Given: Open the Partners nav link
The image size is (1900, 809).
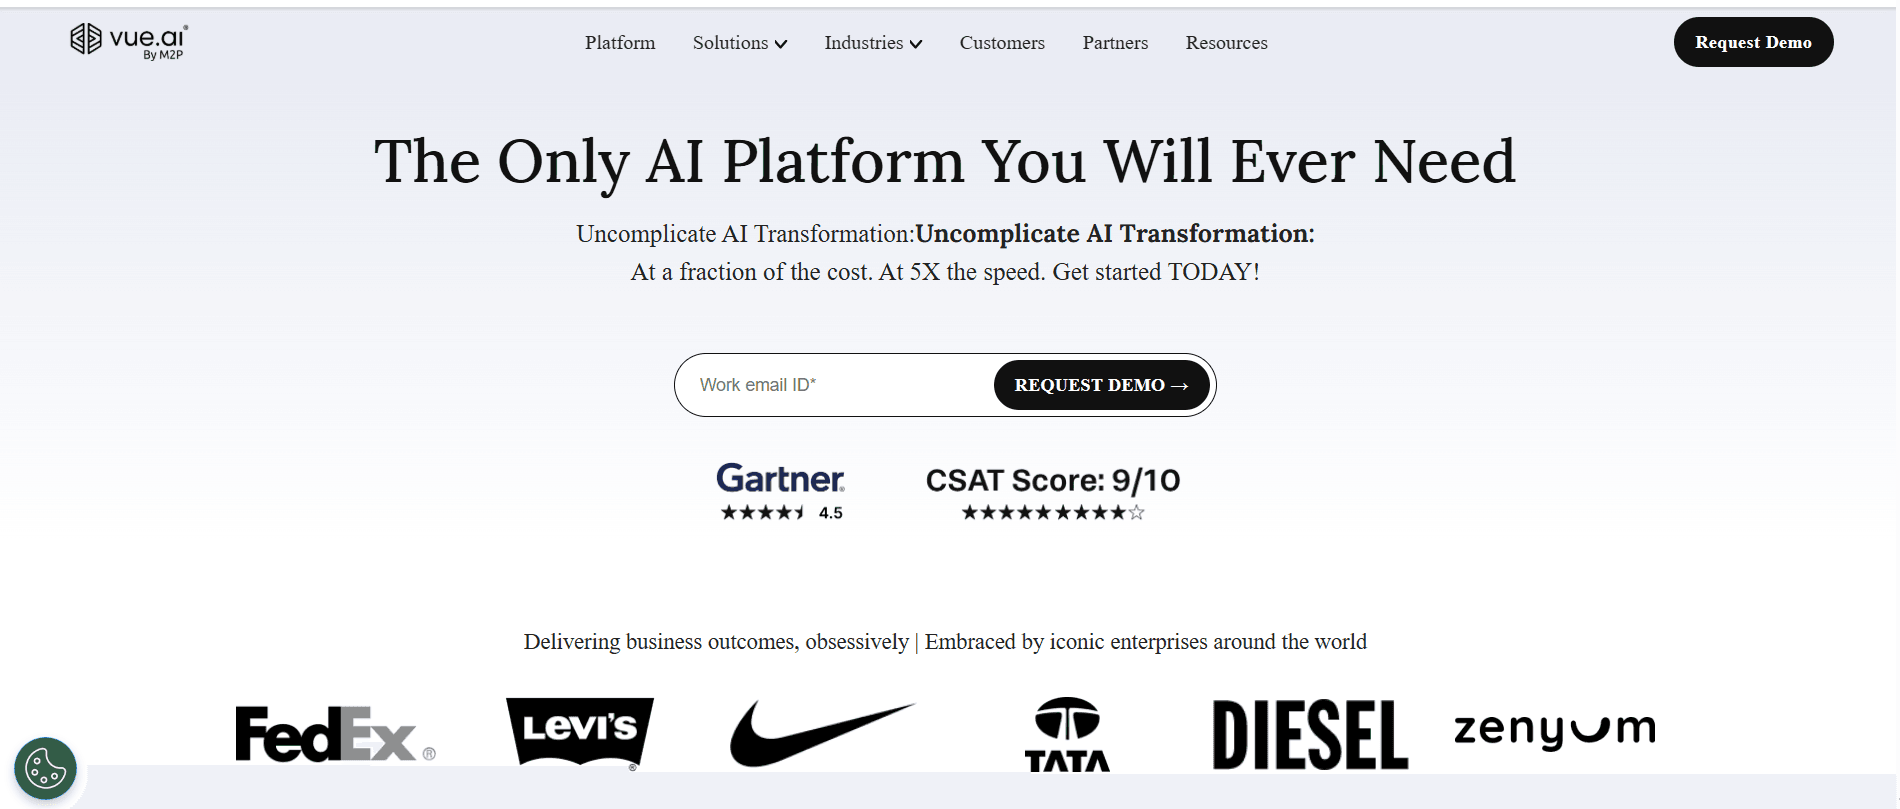Looking at the screenshot, I should pos(1115,43).
